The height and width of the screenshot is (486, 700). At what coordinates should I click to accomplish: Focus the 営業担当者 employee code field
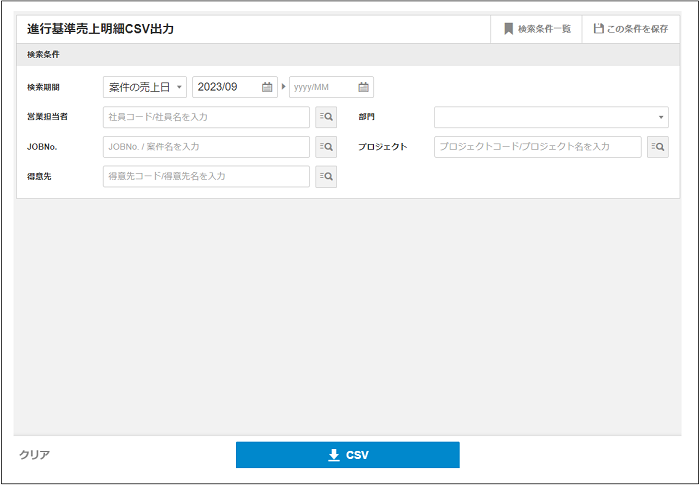pos(206,117)
